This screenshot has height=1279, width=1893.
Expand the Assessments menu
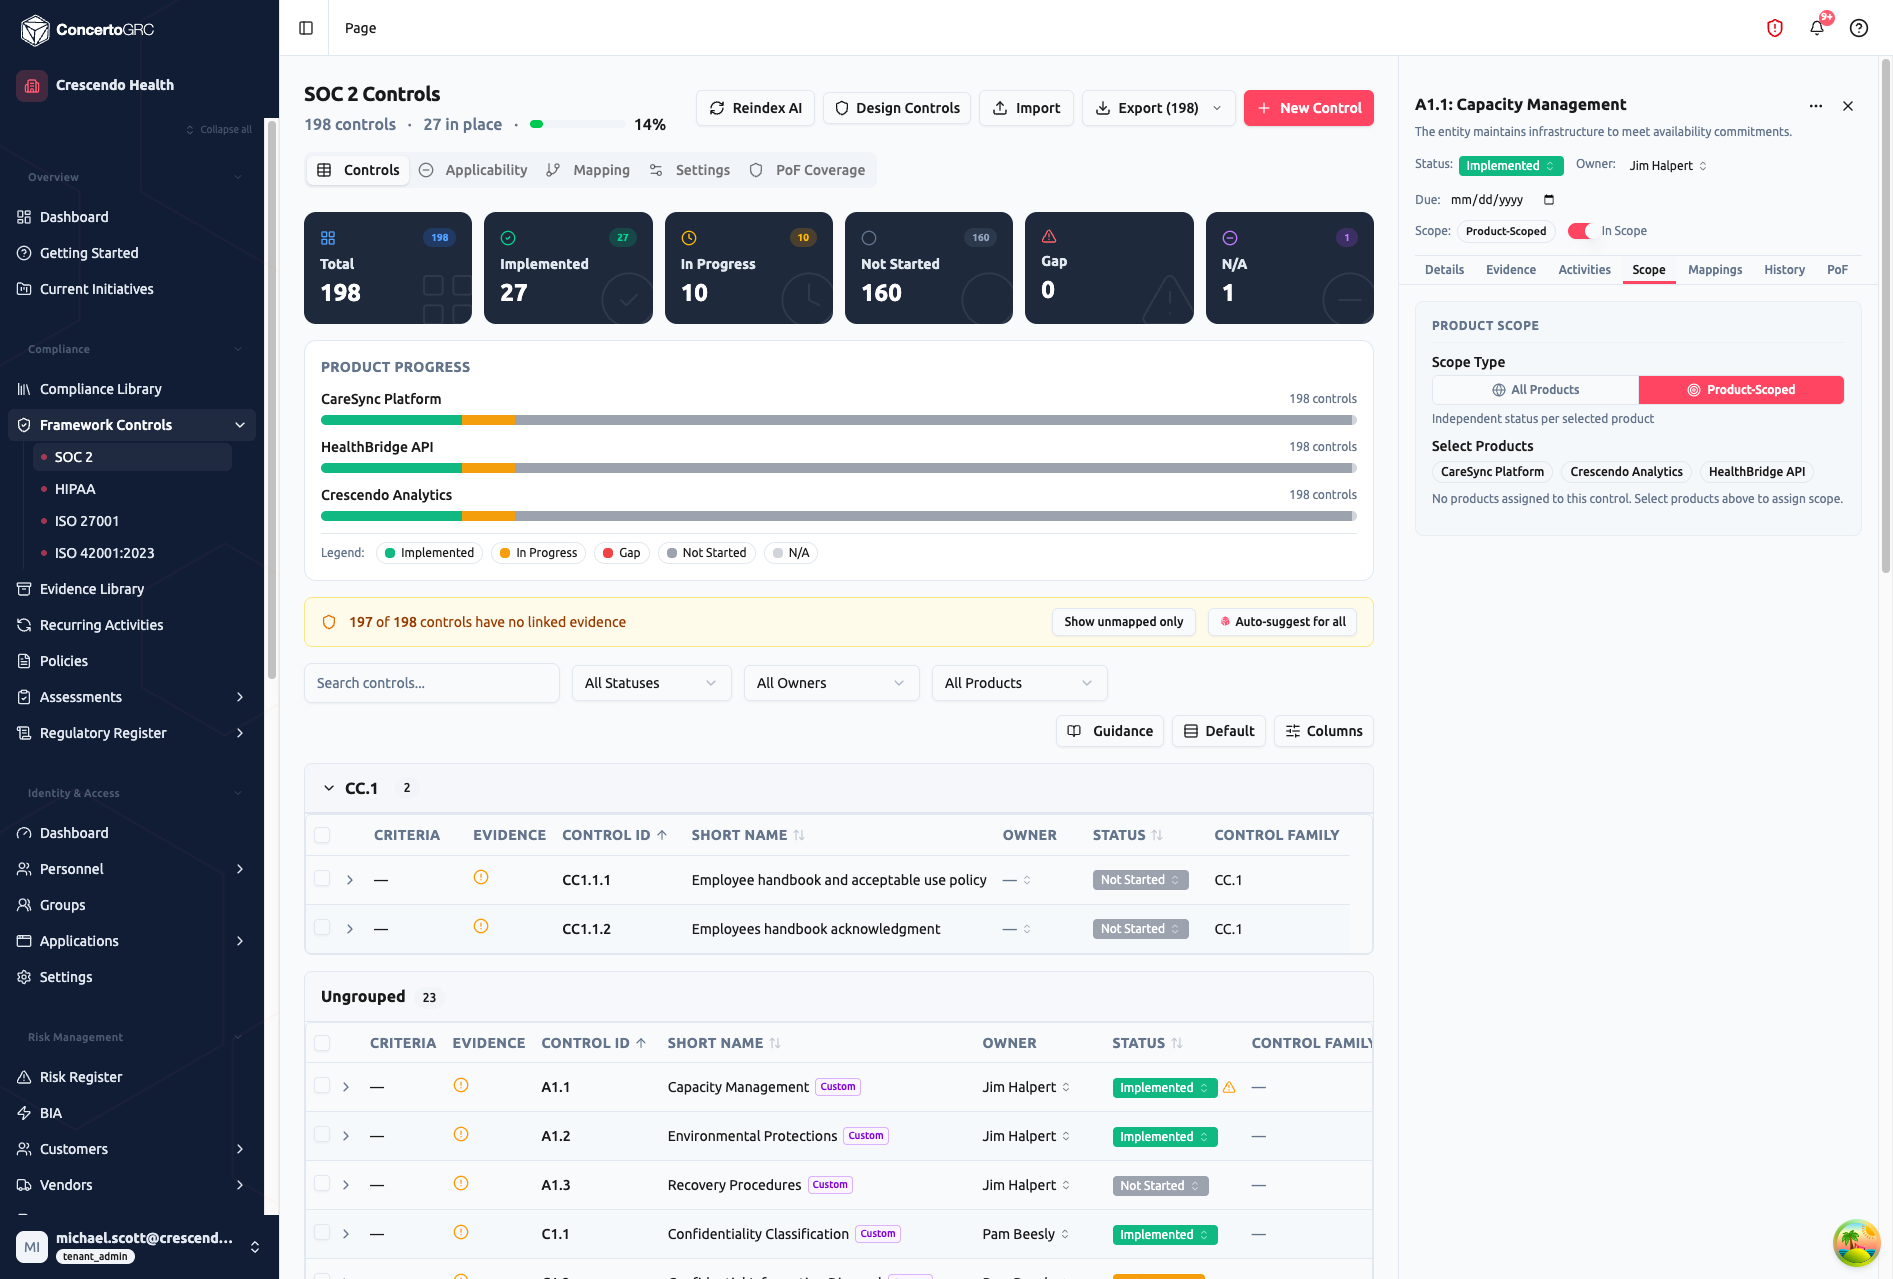click(240, 697)
